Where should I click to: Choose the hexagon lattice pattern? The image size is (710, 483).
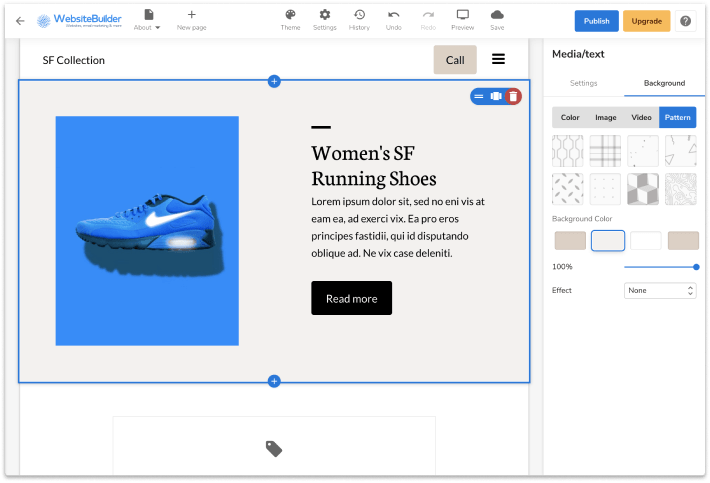(568, 151)
